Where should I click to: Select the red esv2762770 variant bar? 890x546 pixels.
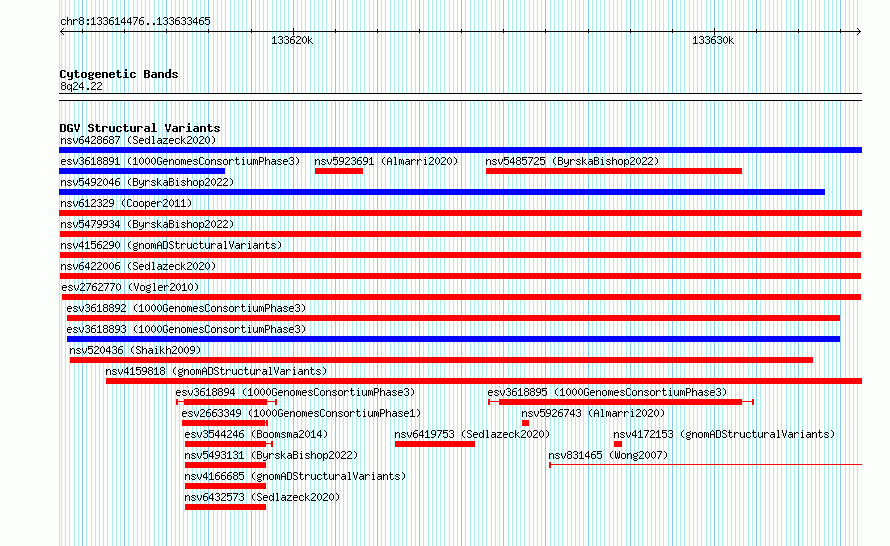point(461,297)
